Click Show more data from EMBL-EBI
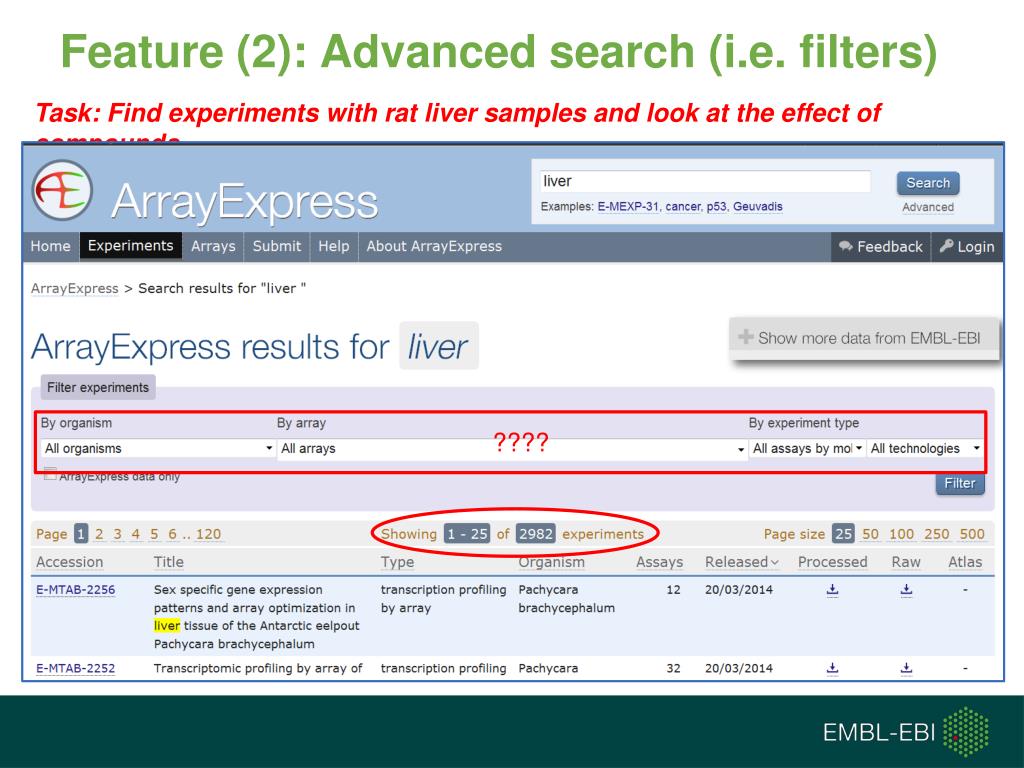 [863, 338]
